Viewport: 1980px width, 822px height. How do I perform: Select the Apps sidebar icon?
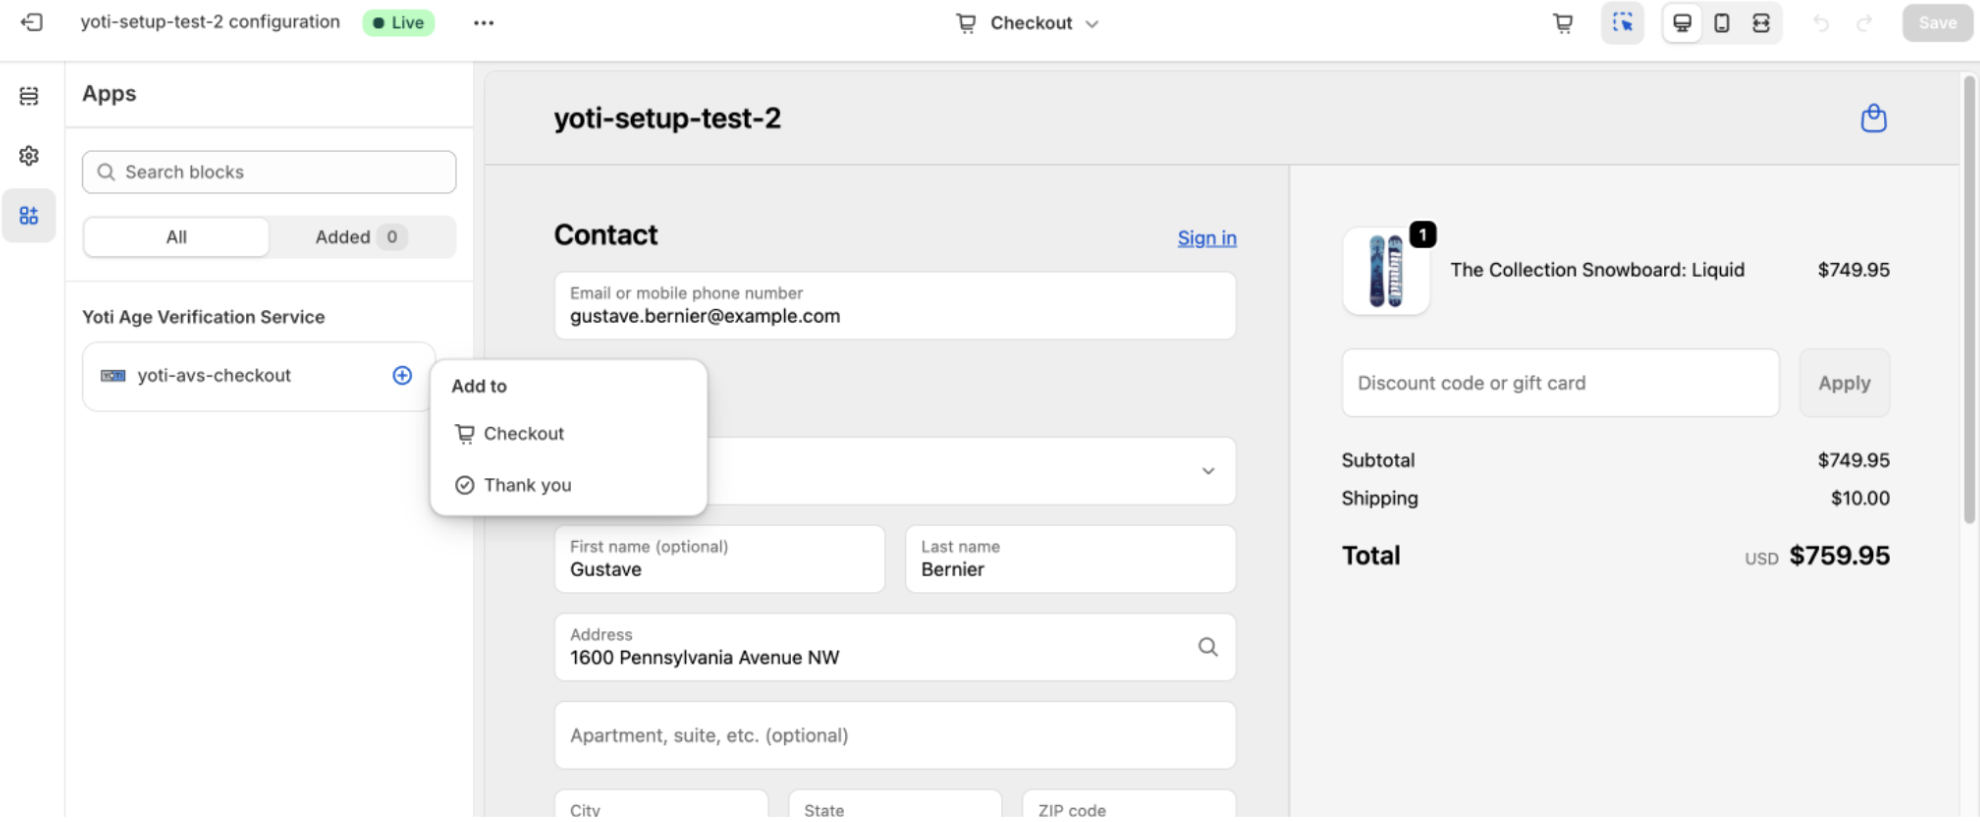pyautogui.click(x=29, y=216)
